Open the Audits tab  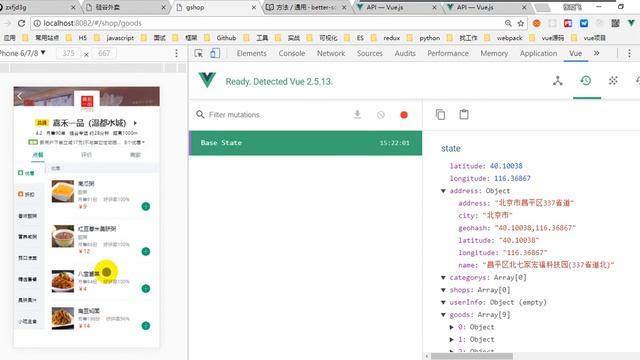pos(405,53)
